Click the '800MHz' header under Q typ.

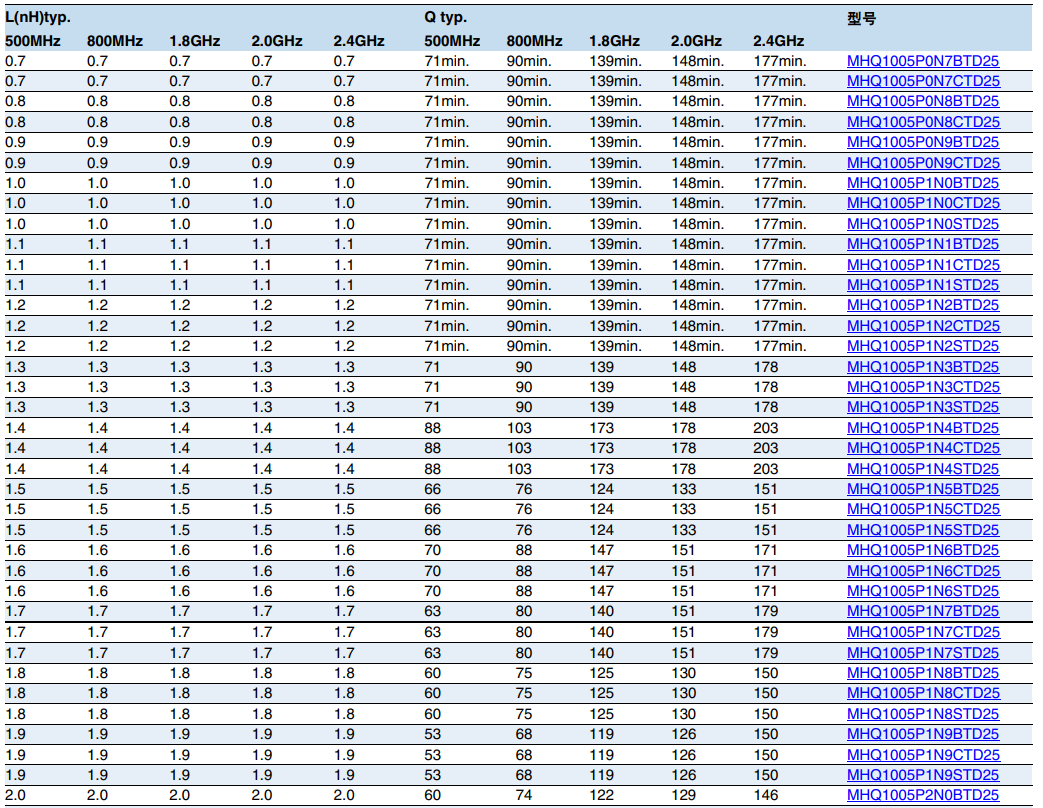tap(535, 41)
